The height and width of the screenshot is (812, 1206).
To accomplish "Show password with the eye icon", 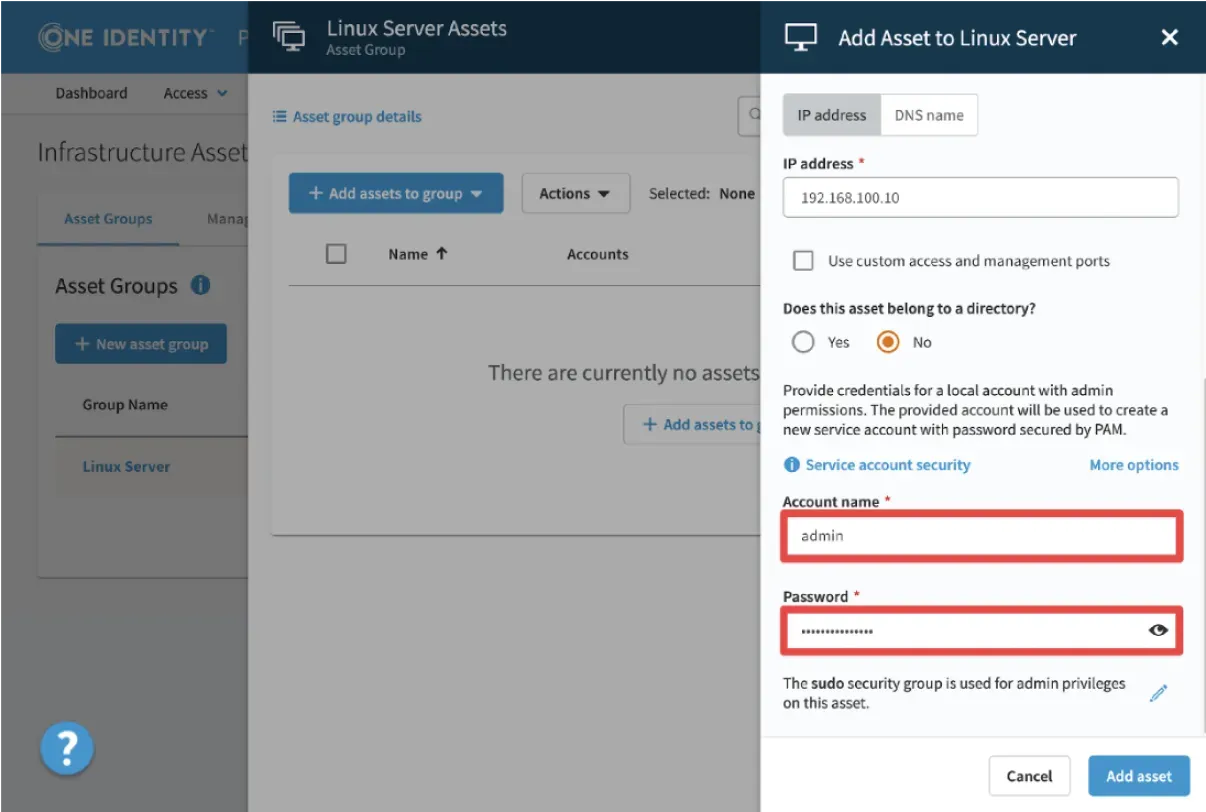I will pos(1158,630).
